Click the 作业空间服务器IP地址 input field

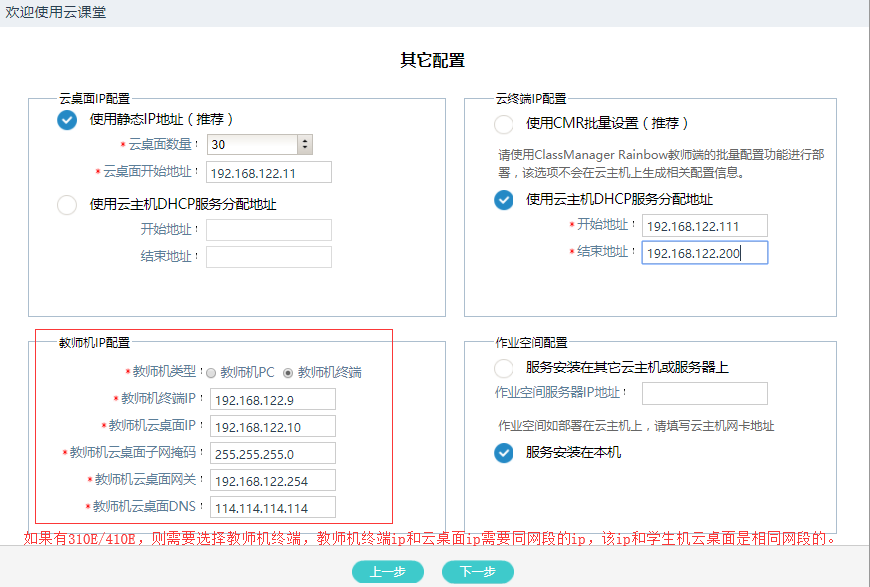tap(704, 393)
